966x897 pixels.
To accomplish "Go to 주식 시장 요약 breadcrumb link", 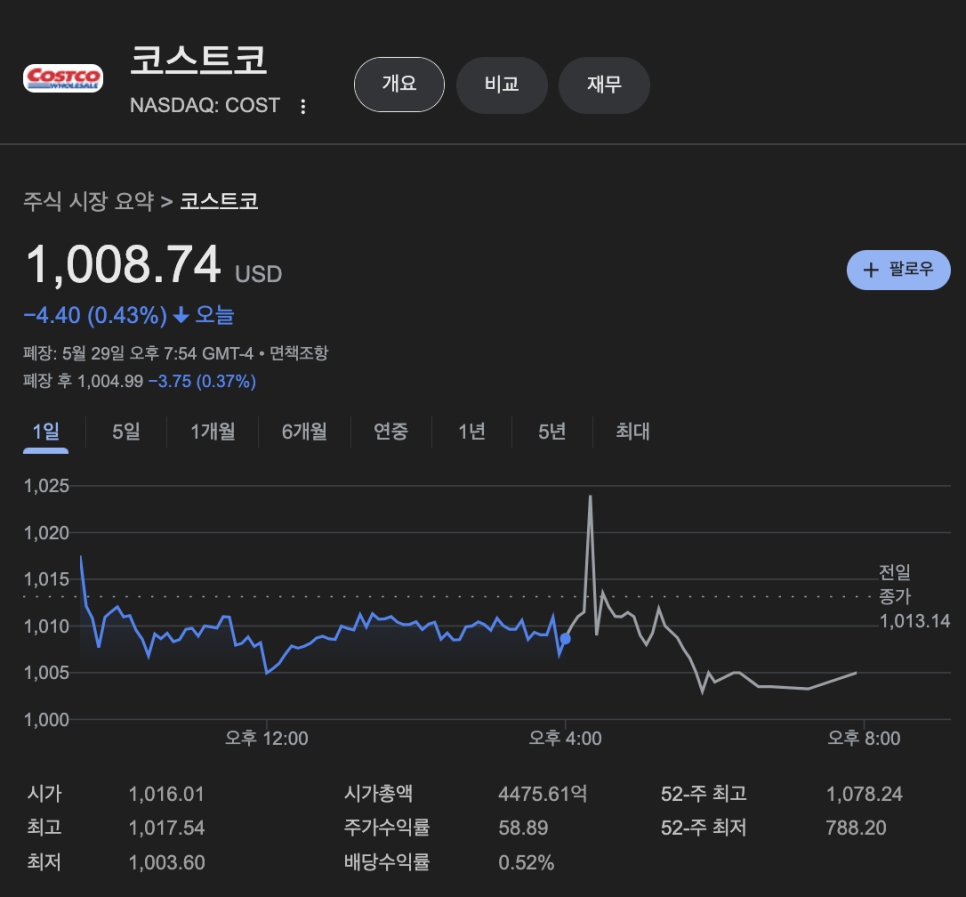I will pos(89,201).
